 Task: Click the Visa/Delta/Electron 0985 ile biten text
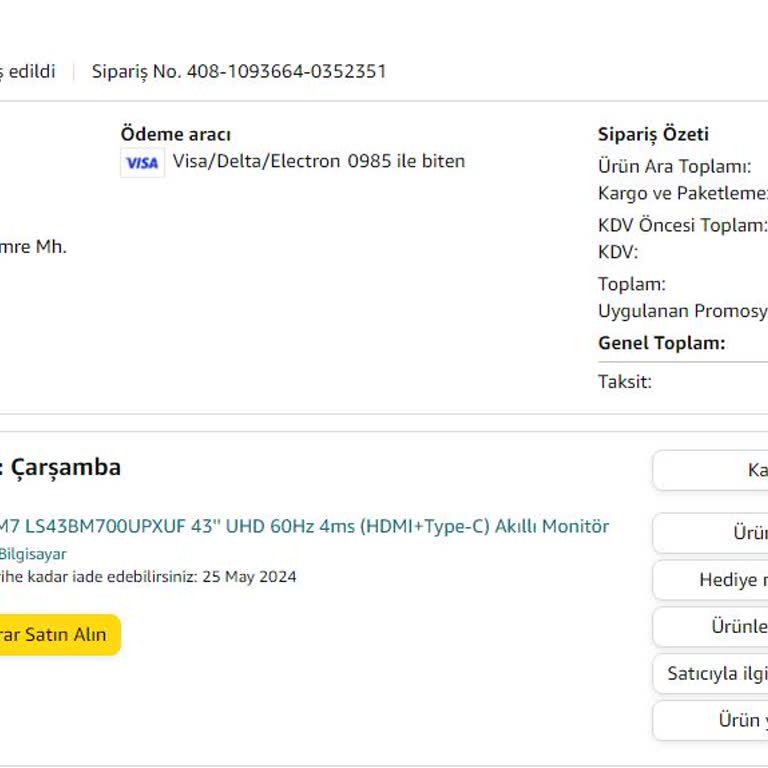[x=319, y=161]
